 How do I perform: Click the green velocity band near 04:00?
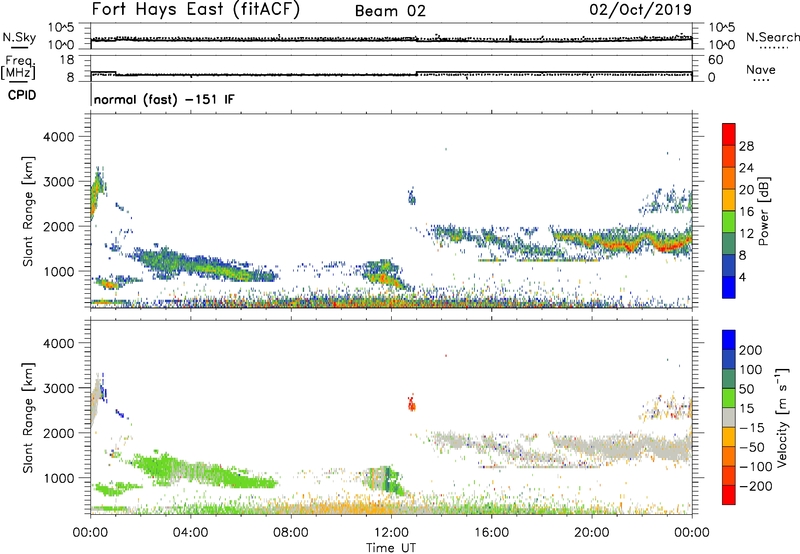[204, 472]
